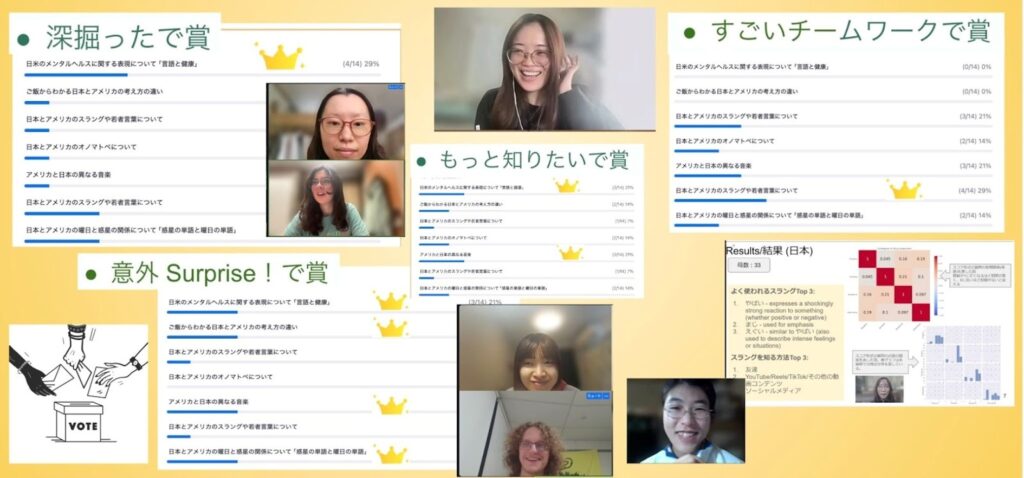Image resolution: width=1024 pixels, height=478 pixels.
Task: Click the crown in すごいチームワークで賞 panel
Action: [904, 189]
